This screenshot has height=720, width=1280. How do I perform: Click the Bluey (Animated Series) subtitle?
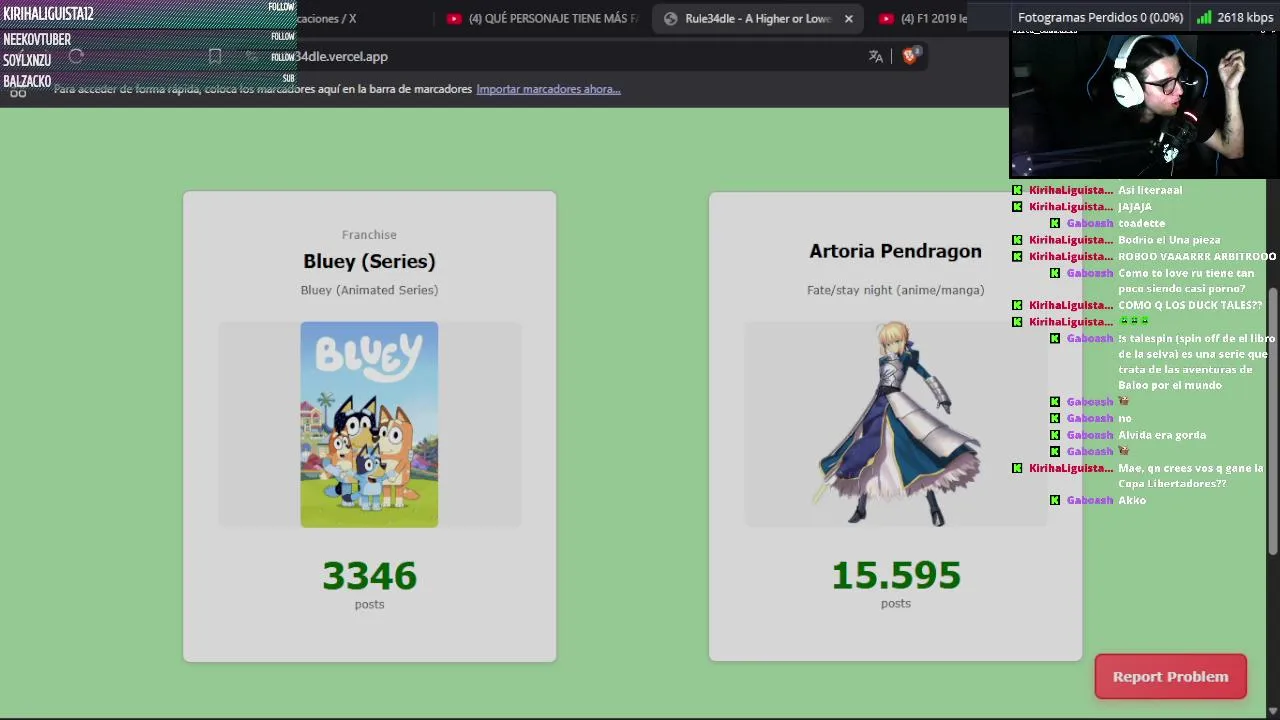pyautogui.click(x=369, y=290)
